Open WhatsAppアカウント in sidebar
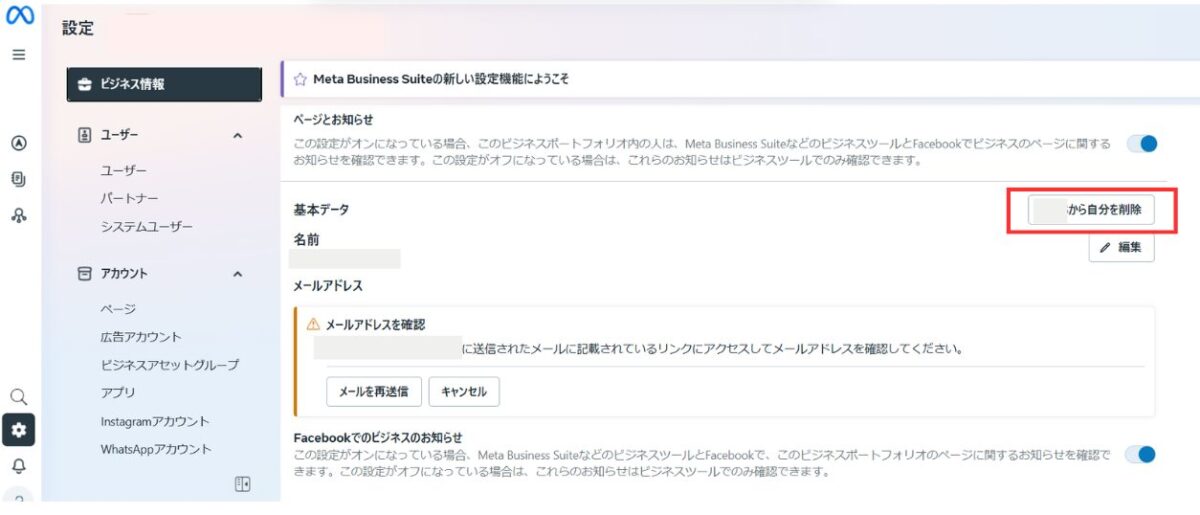This screenshot has width=1200, height=515. (156, 450)
